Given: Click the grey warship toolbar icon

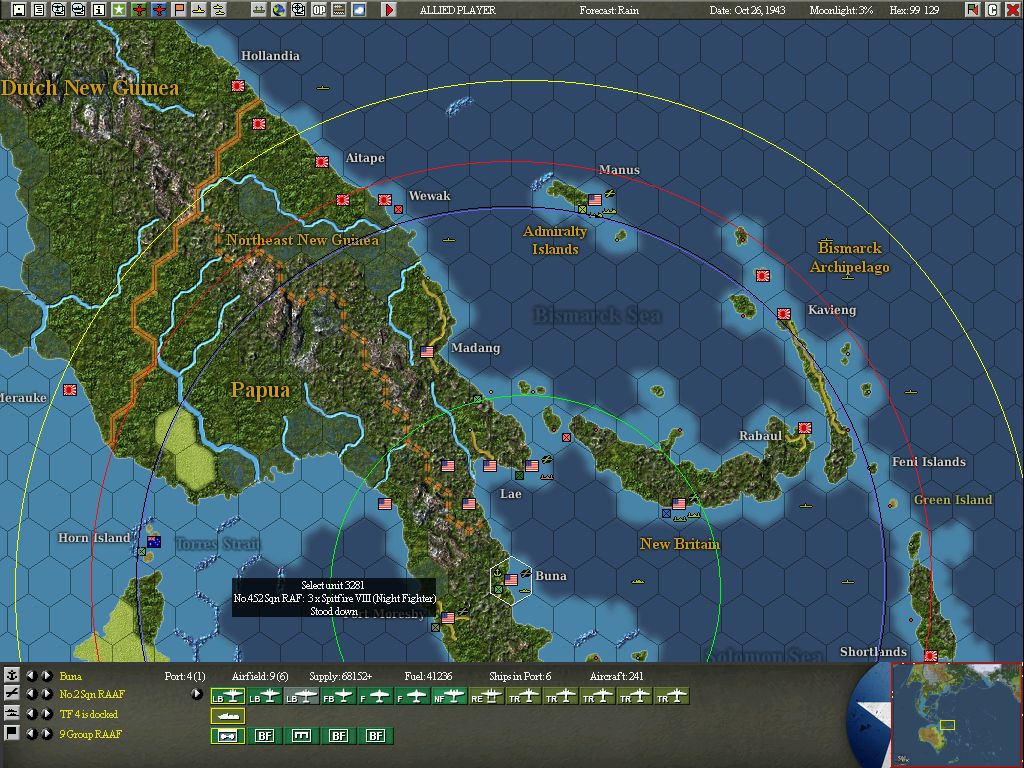Looking at the screenshot, I should [x=259, y=10].
